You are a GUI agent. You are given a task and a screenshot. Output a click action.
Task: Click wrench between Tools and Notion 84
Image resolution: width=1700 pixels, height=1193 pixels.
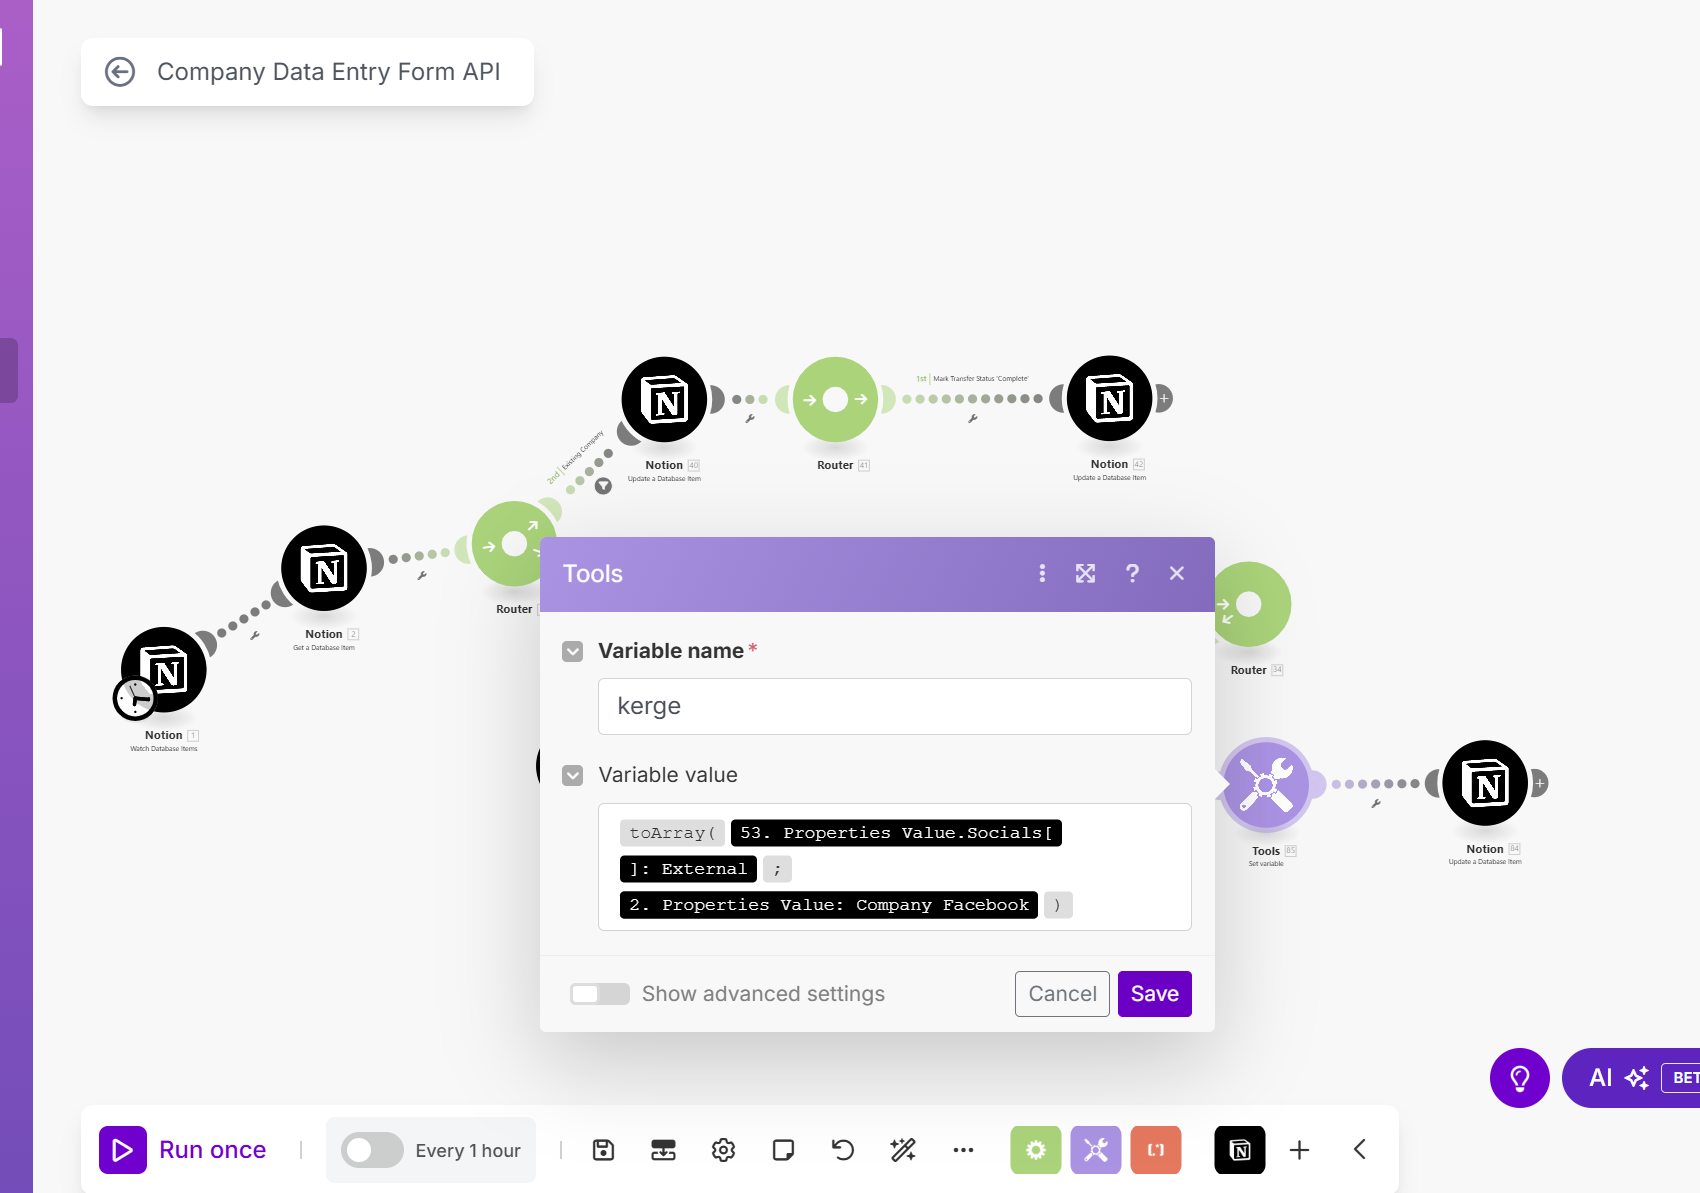(x=1376, y=804)
